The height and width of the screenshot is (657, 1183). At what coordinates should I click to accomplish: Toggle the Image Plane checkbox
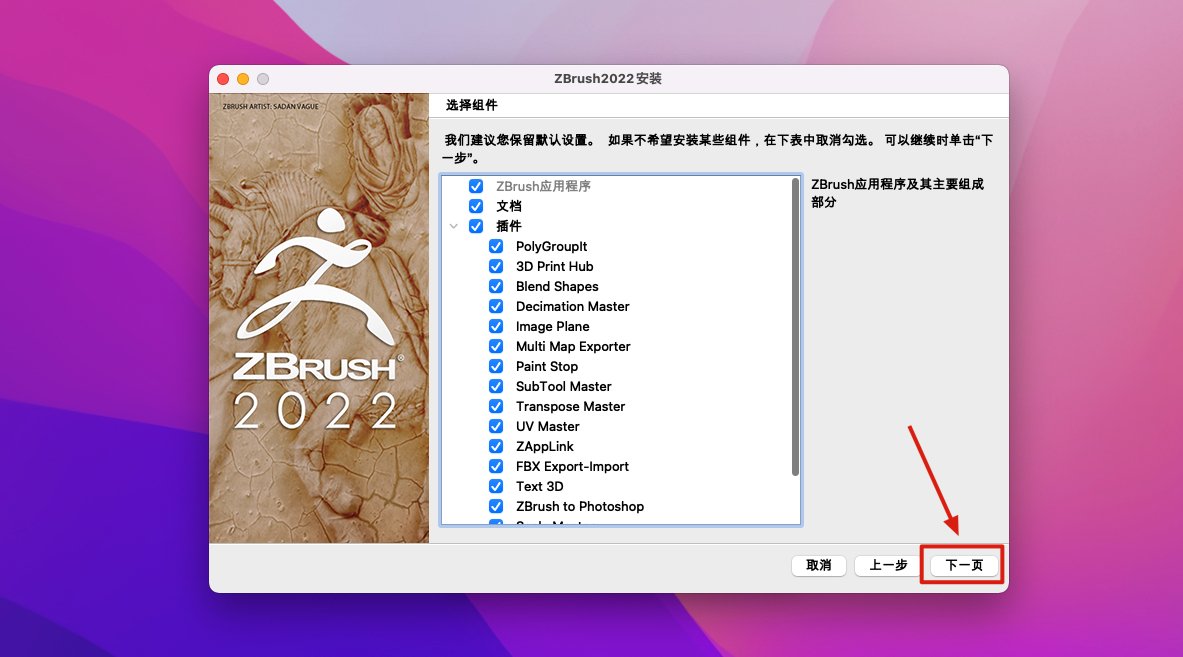point(496,326)
